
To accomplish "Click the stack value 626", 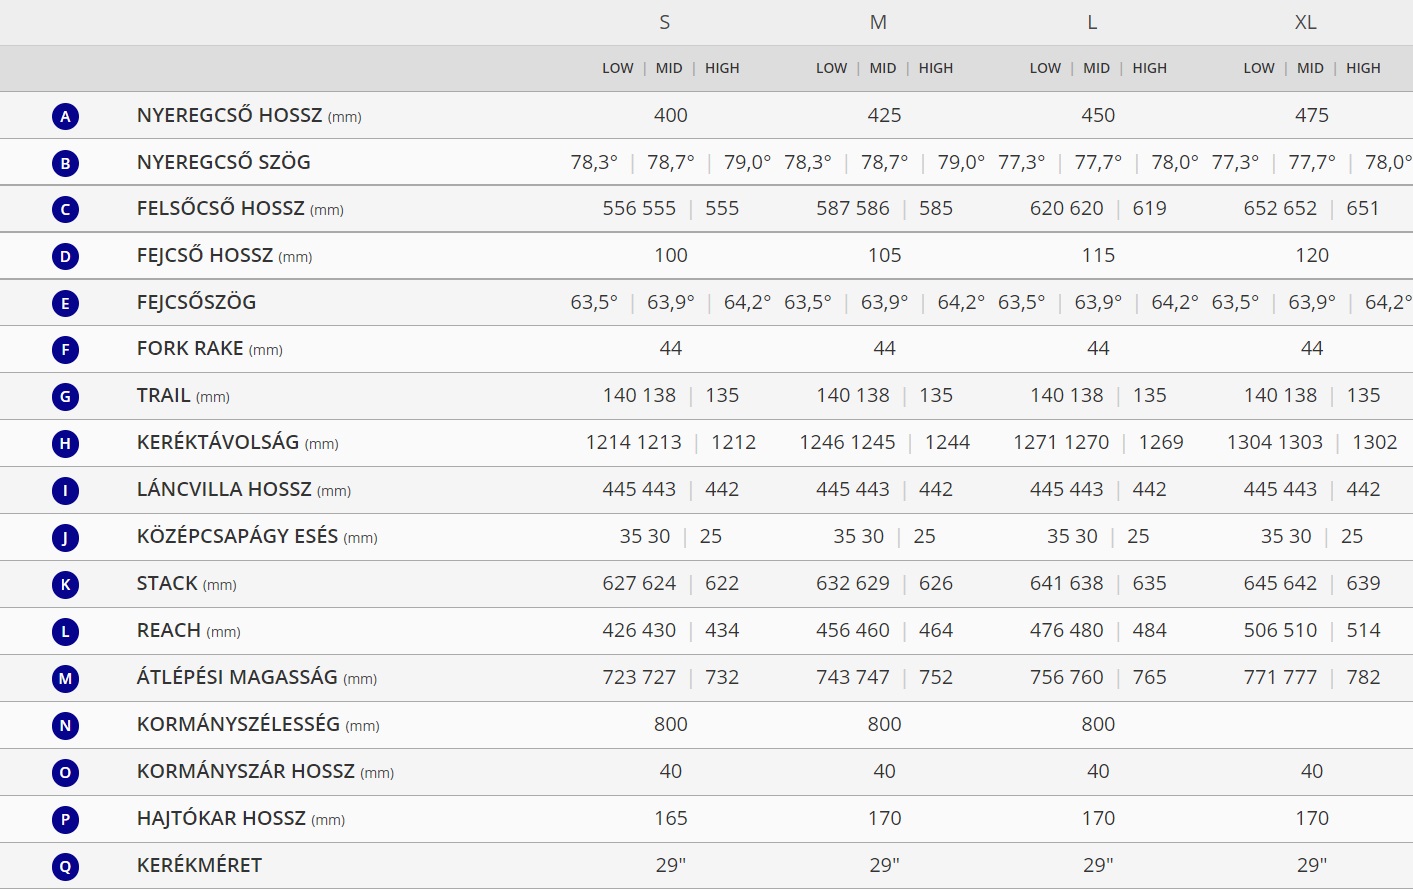I will [936, 583].
